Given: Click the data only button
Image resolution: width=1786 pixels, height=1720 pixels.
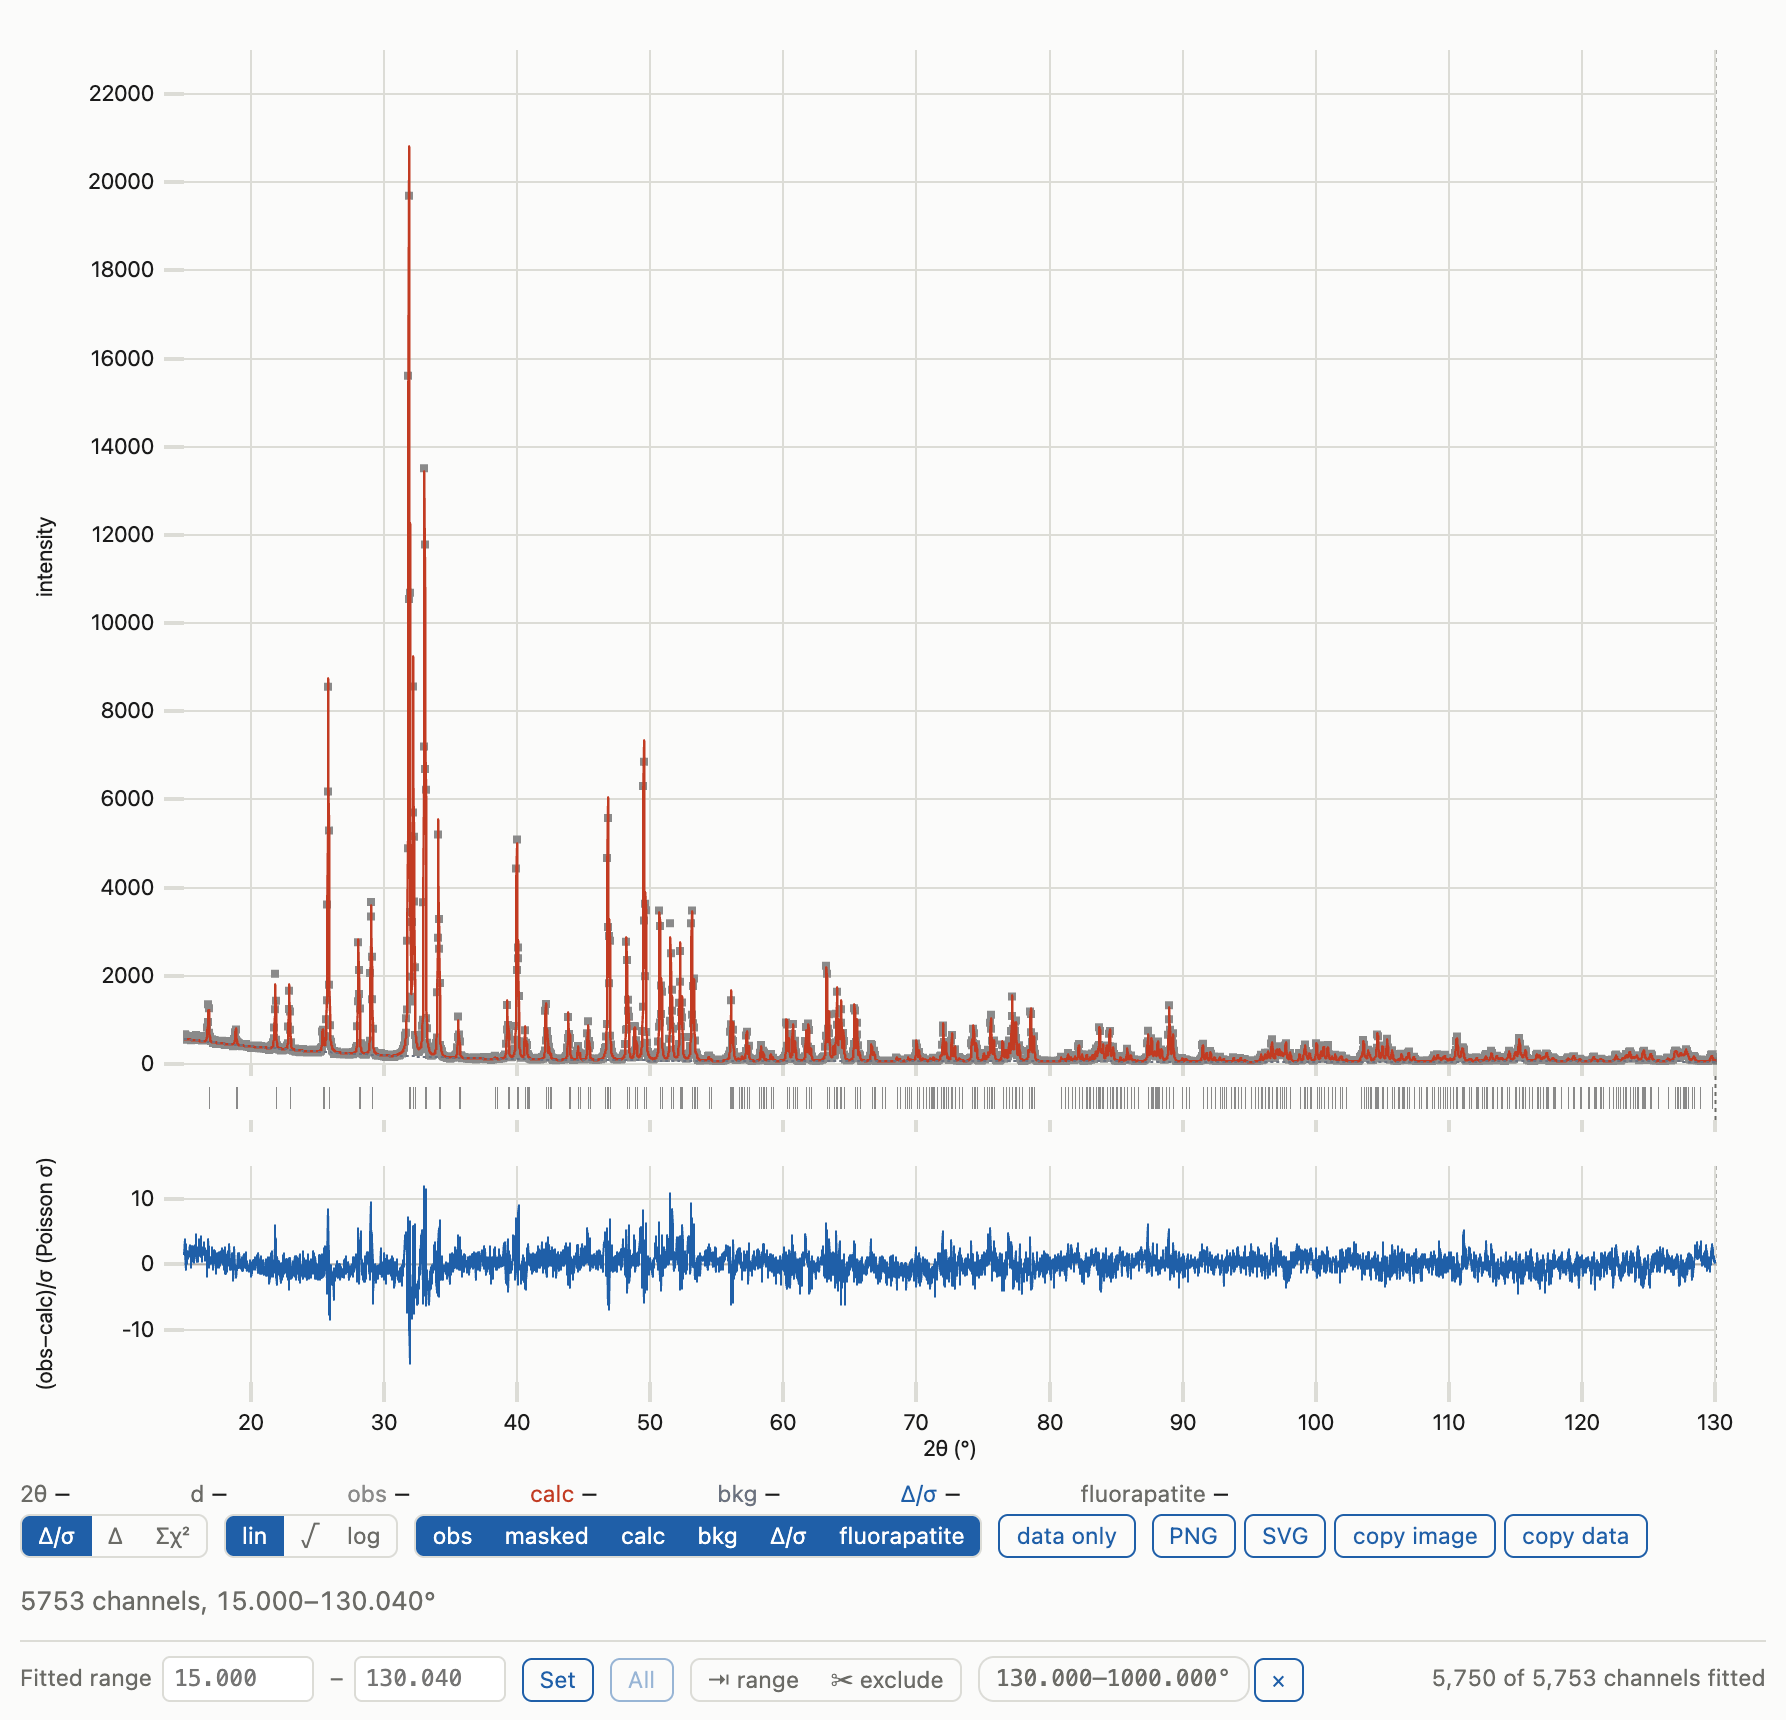Looking at the screenshot, I should point(1066,1536).
